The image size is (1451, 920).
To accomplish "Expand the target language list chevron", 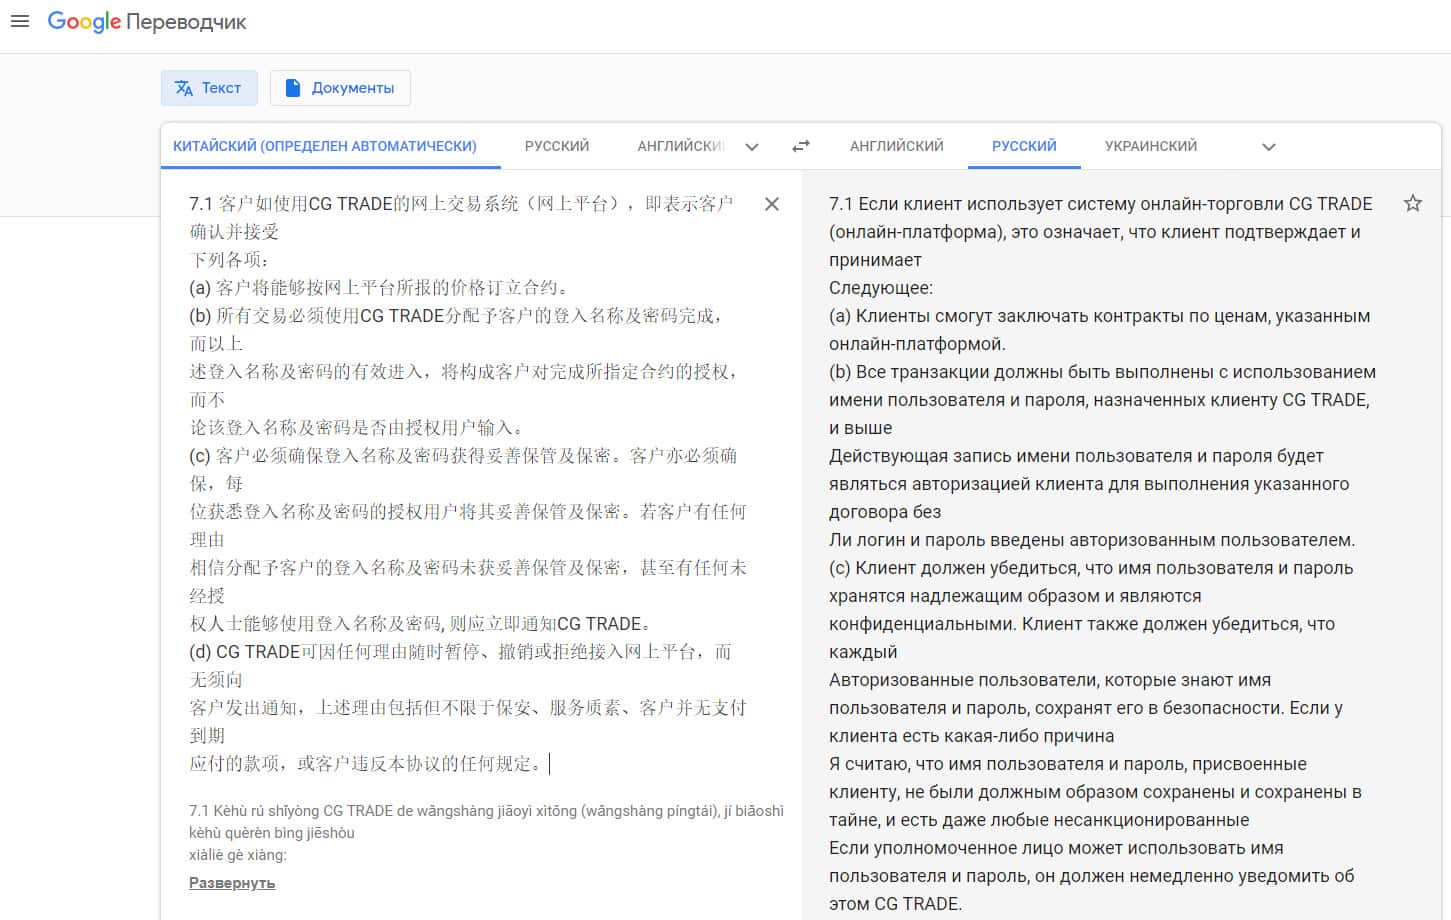I will pyautogui.click(x=1268, y=147).
